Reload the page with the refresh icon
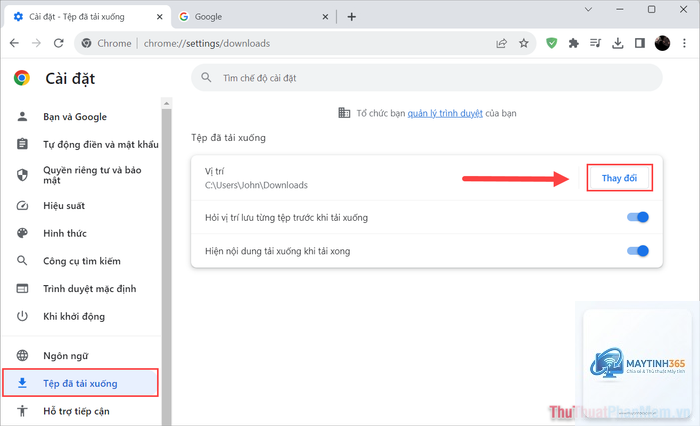This screenshot has width=700, height=426. tap(58, 43)
